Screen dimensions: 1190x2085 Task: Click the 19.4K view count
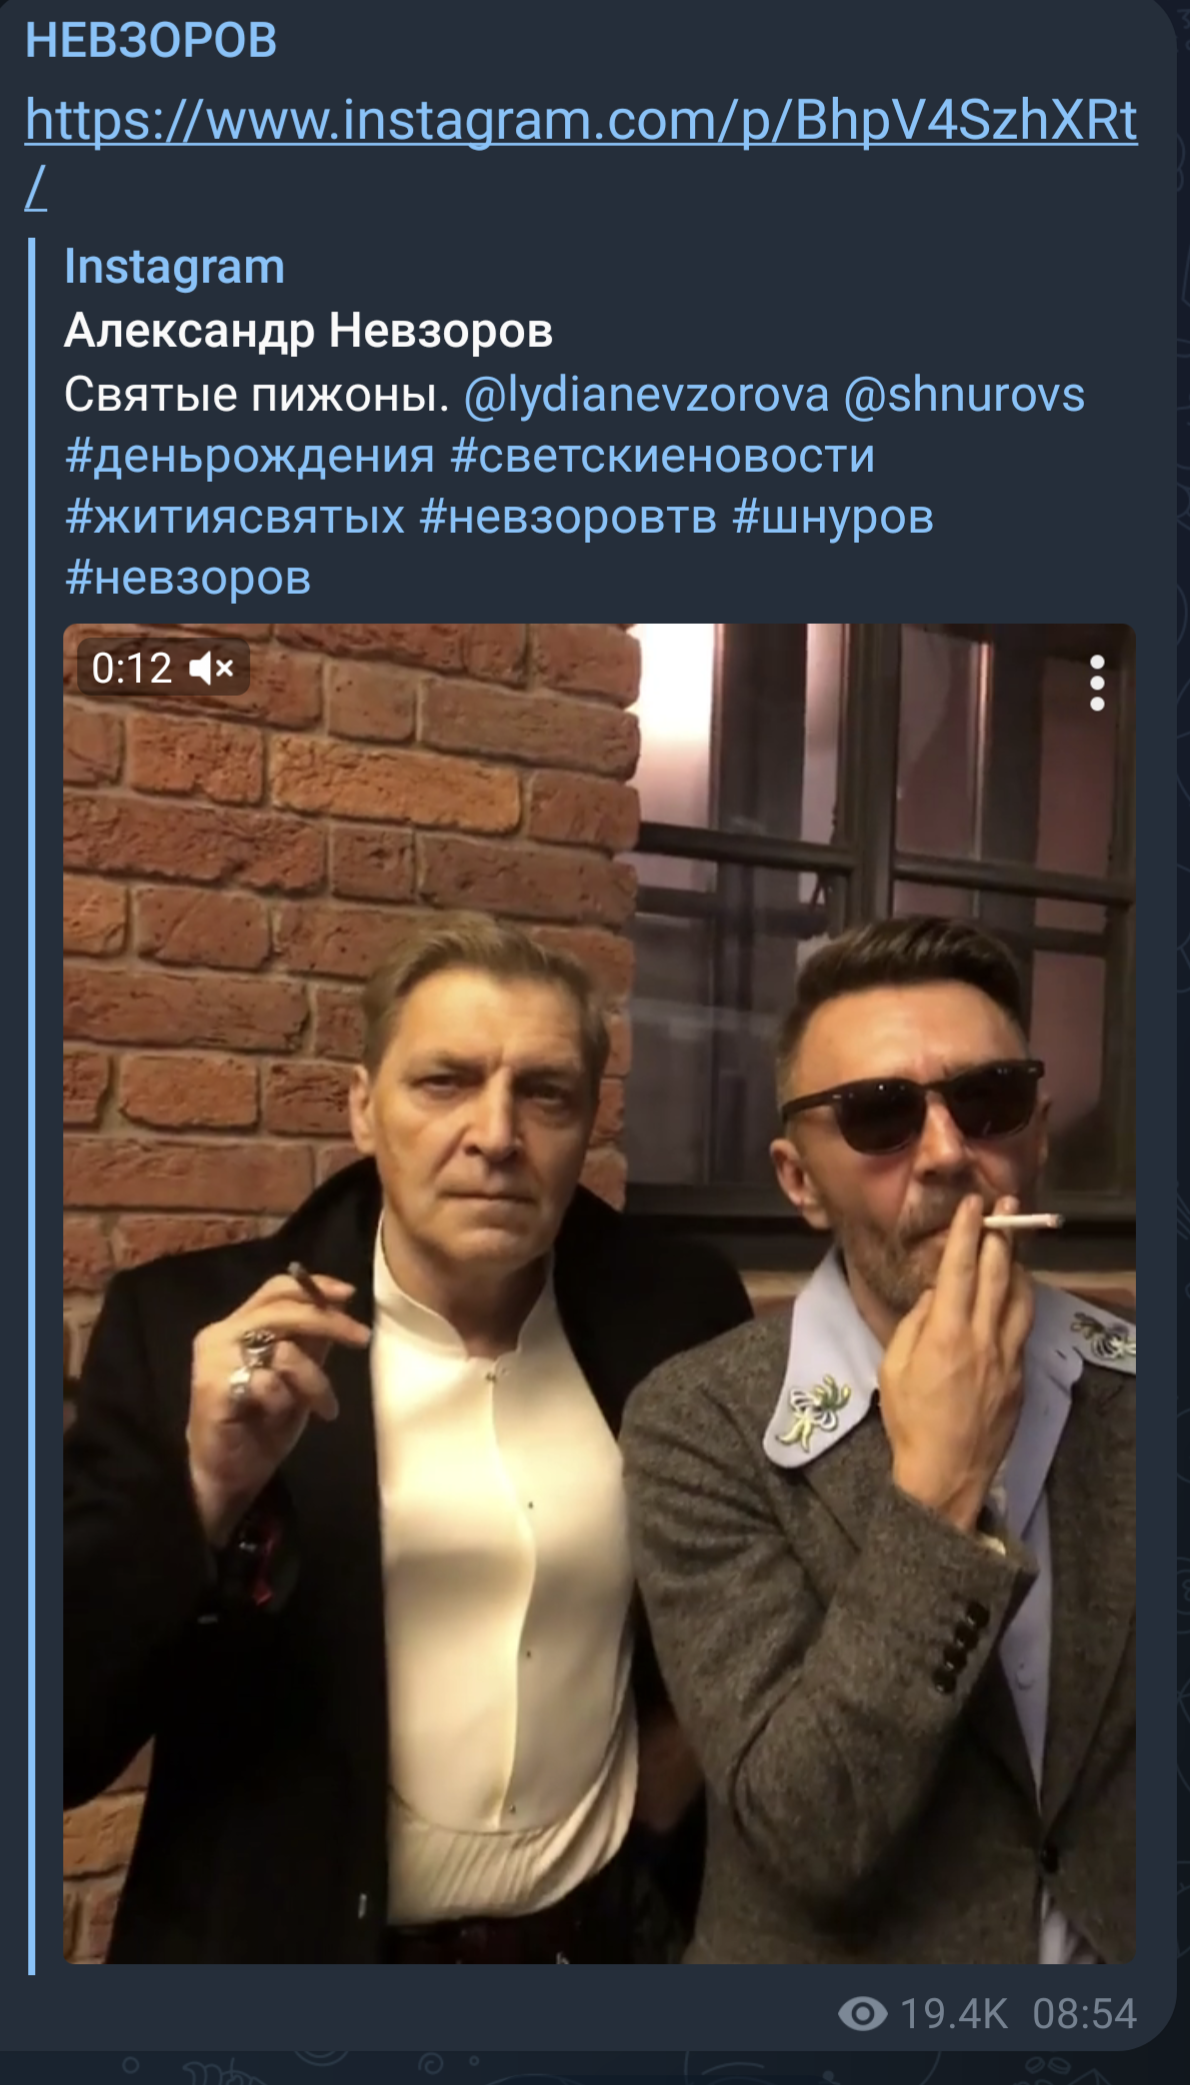tap(954, 2013)
